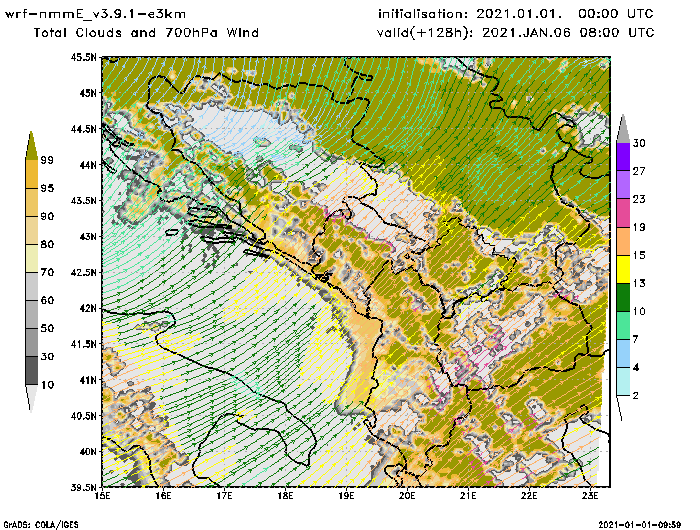Screen dimensions: 700x530
Task: Click the 43N latitude axis label
Action: (88, 236)
